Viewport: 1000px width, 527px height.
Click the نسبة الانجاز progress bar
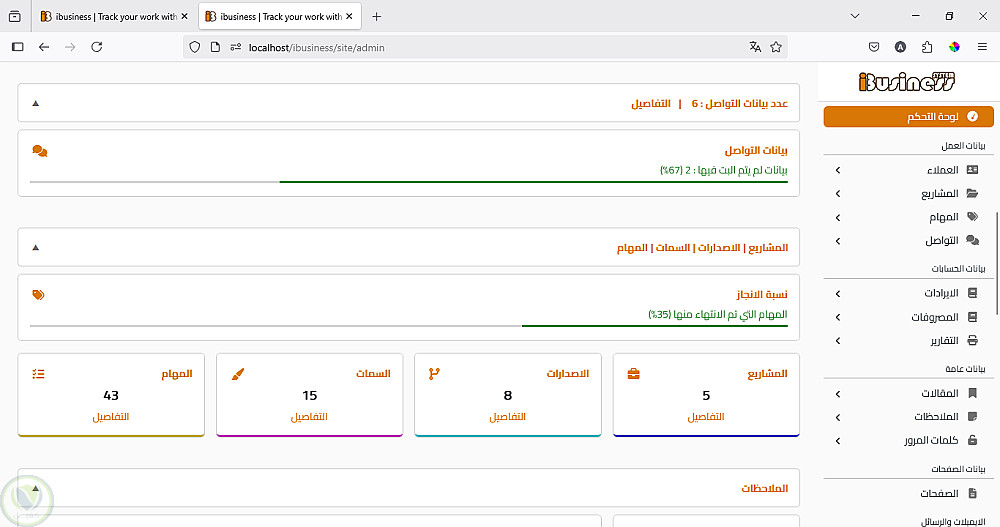tap(408, 326)
